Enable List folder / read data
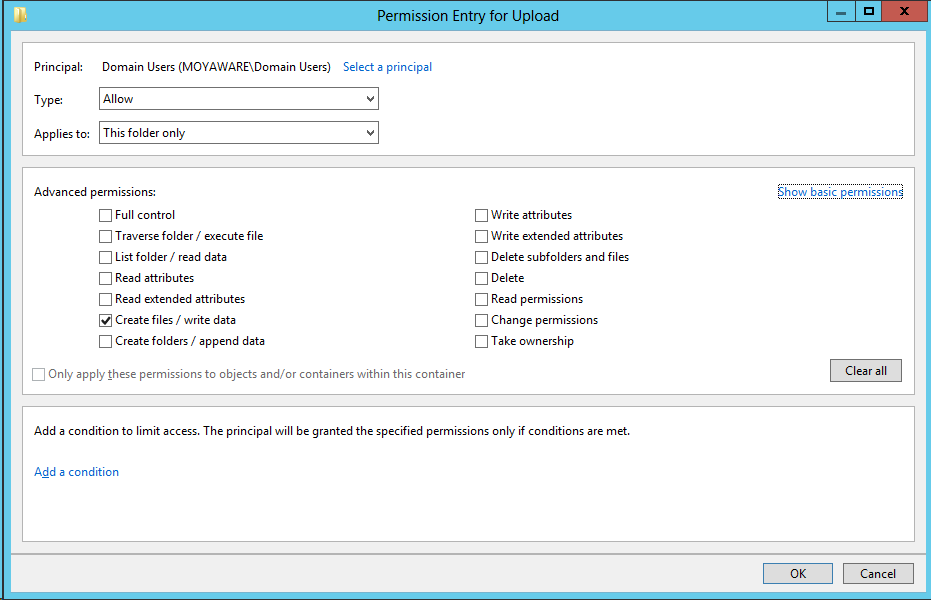The width and height of the screenshot is (931, 600). [x=105, y=257]
